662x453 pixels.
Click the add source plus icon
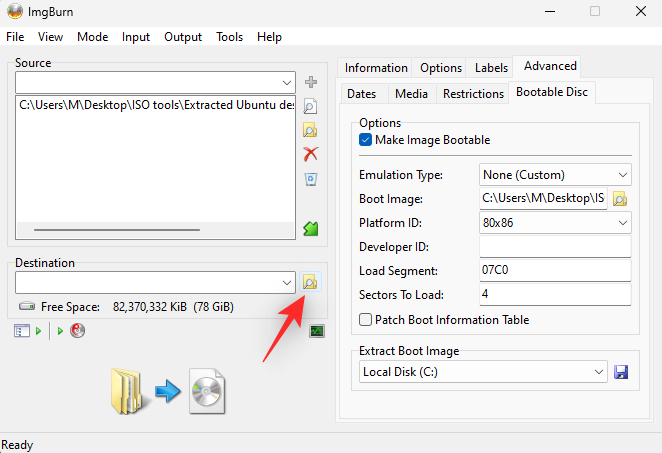311,82
